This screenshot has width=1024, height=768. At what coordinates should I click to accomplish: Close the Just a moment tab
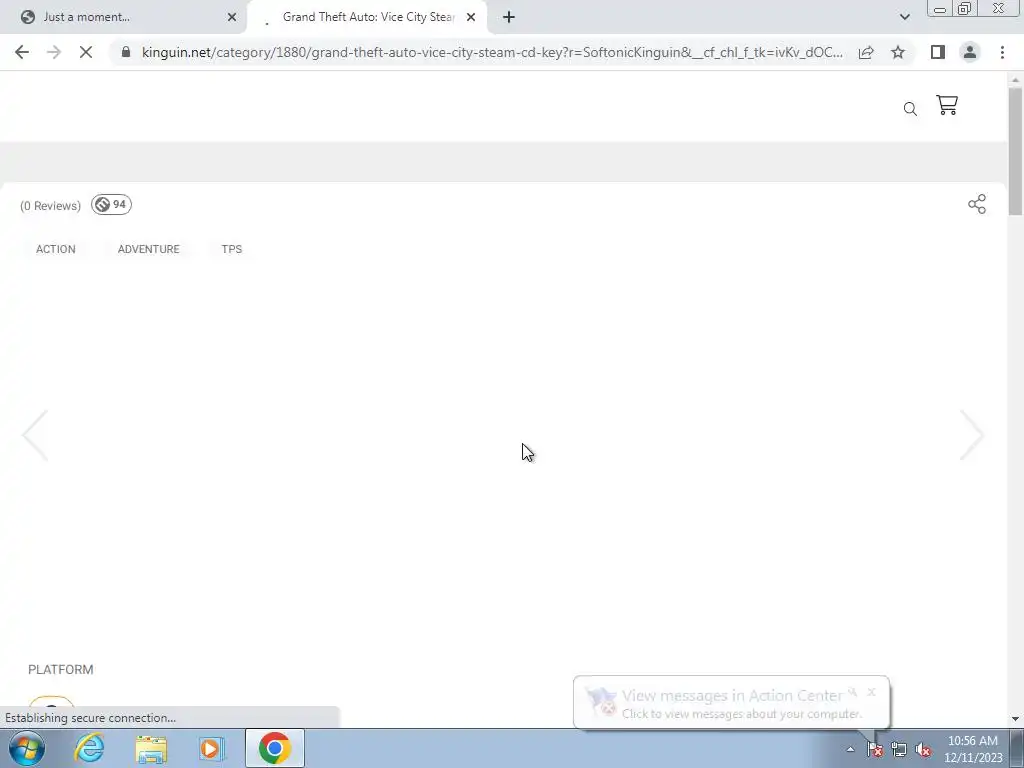[x=232, y=17]
